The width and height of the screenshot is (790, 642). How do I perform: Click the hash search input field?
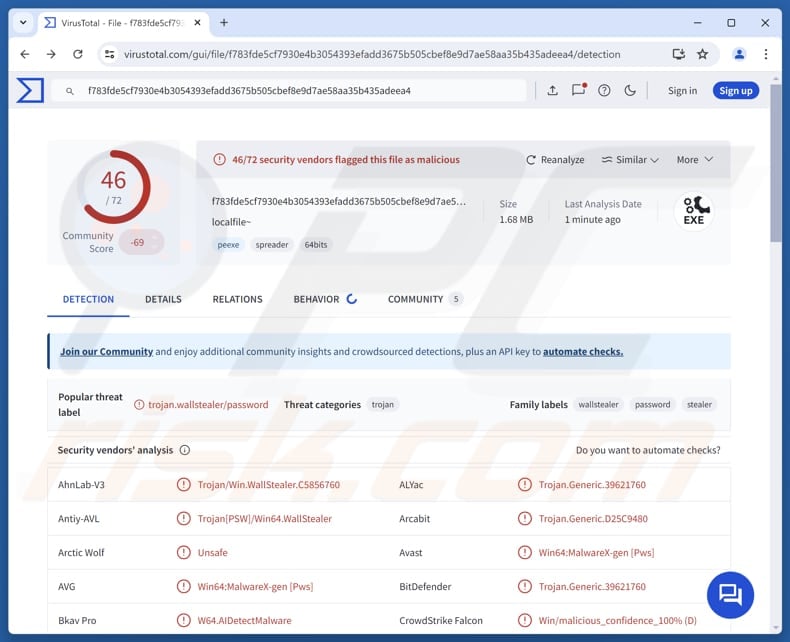[289, 91]
